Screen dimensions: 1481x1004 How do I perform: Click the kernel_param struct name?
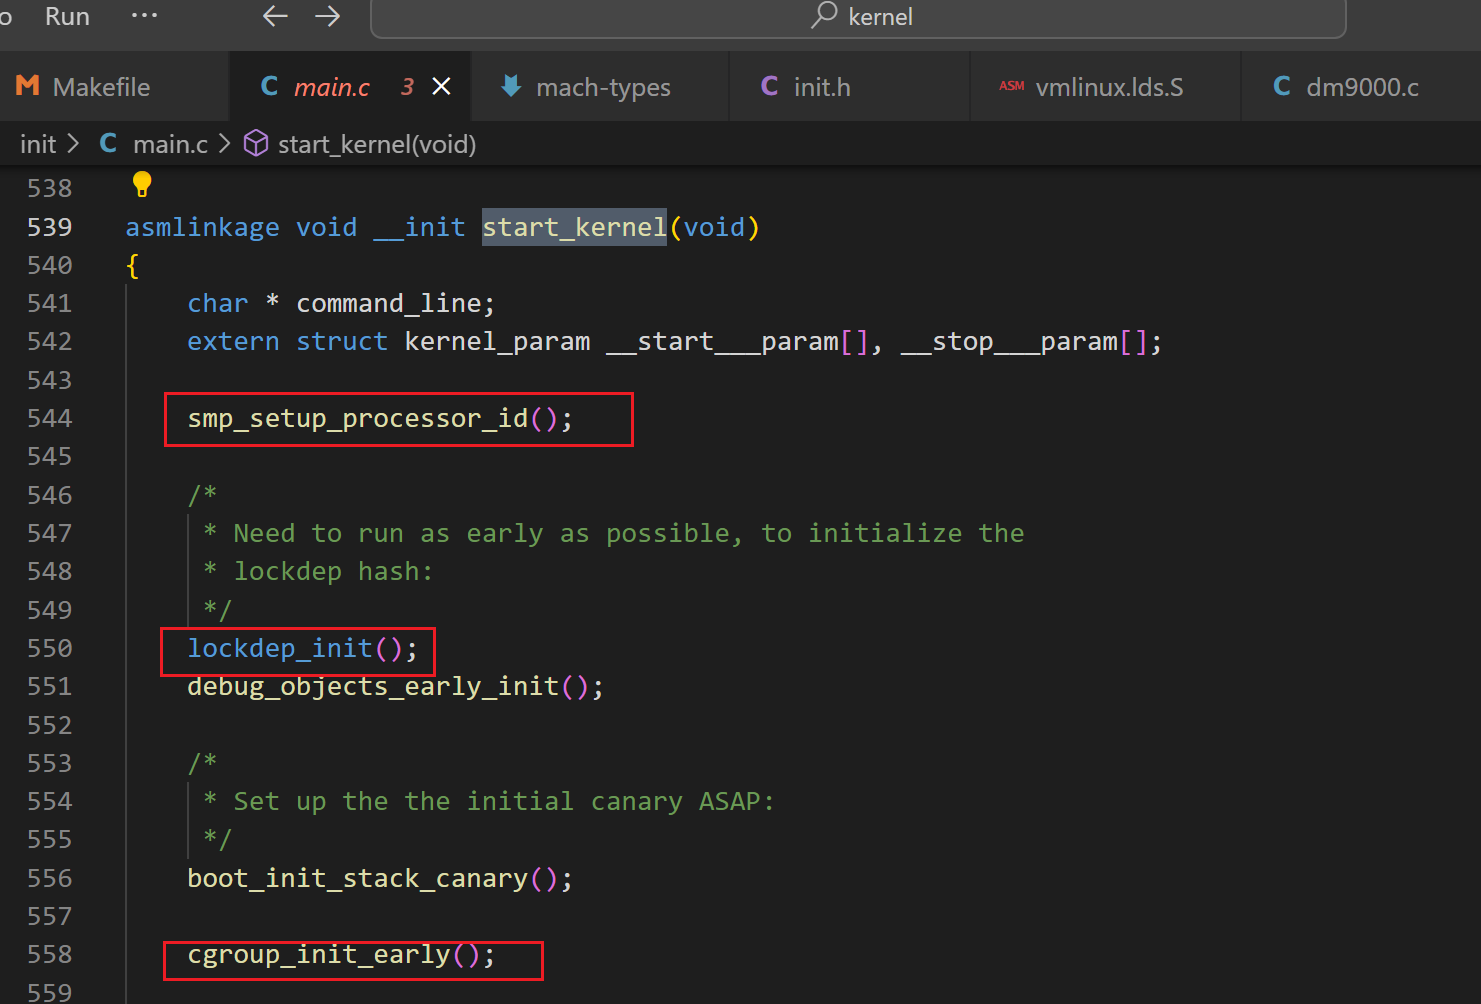497,342
